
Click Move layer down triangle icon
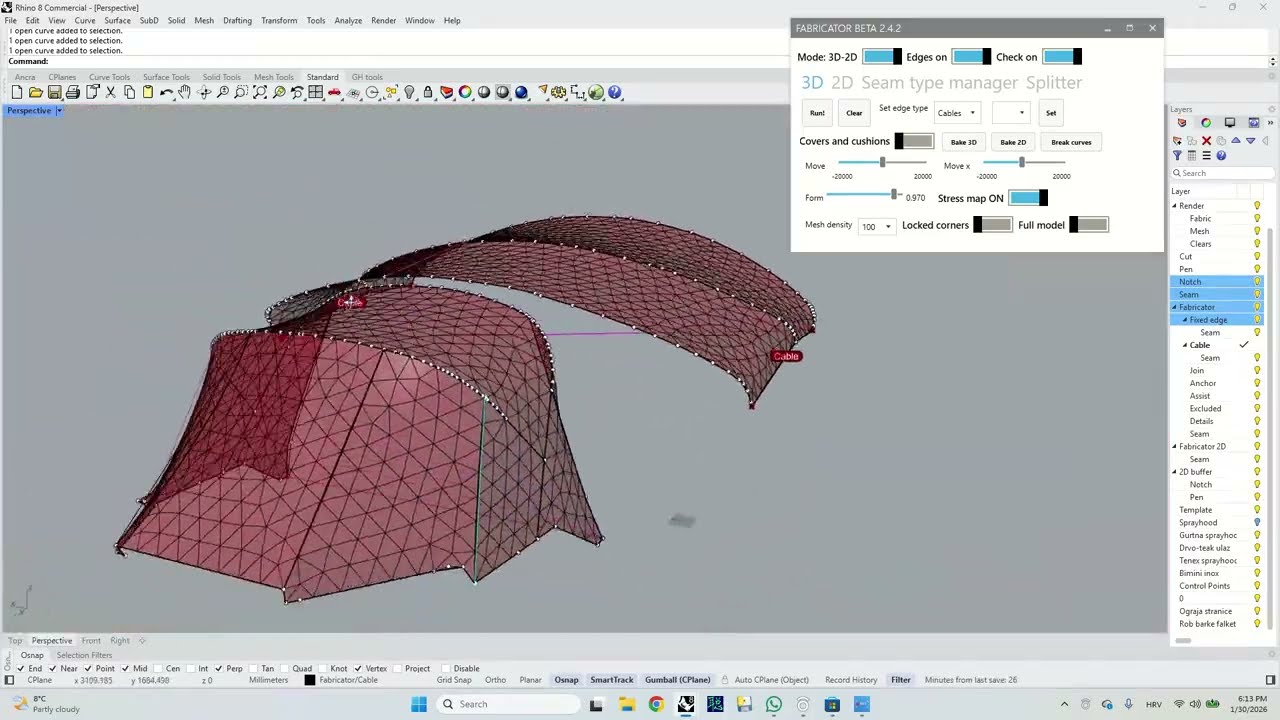click(1250, 141)
